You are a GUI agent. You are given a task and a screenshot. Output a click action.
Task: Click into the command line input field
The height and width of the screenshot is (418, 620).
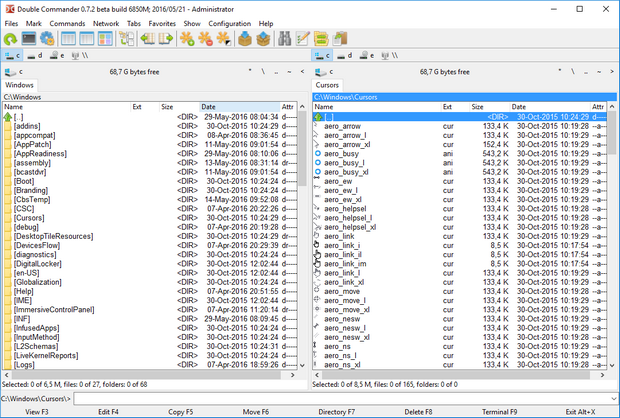[342, 399]
